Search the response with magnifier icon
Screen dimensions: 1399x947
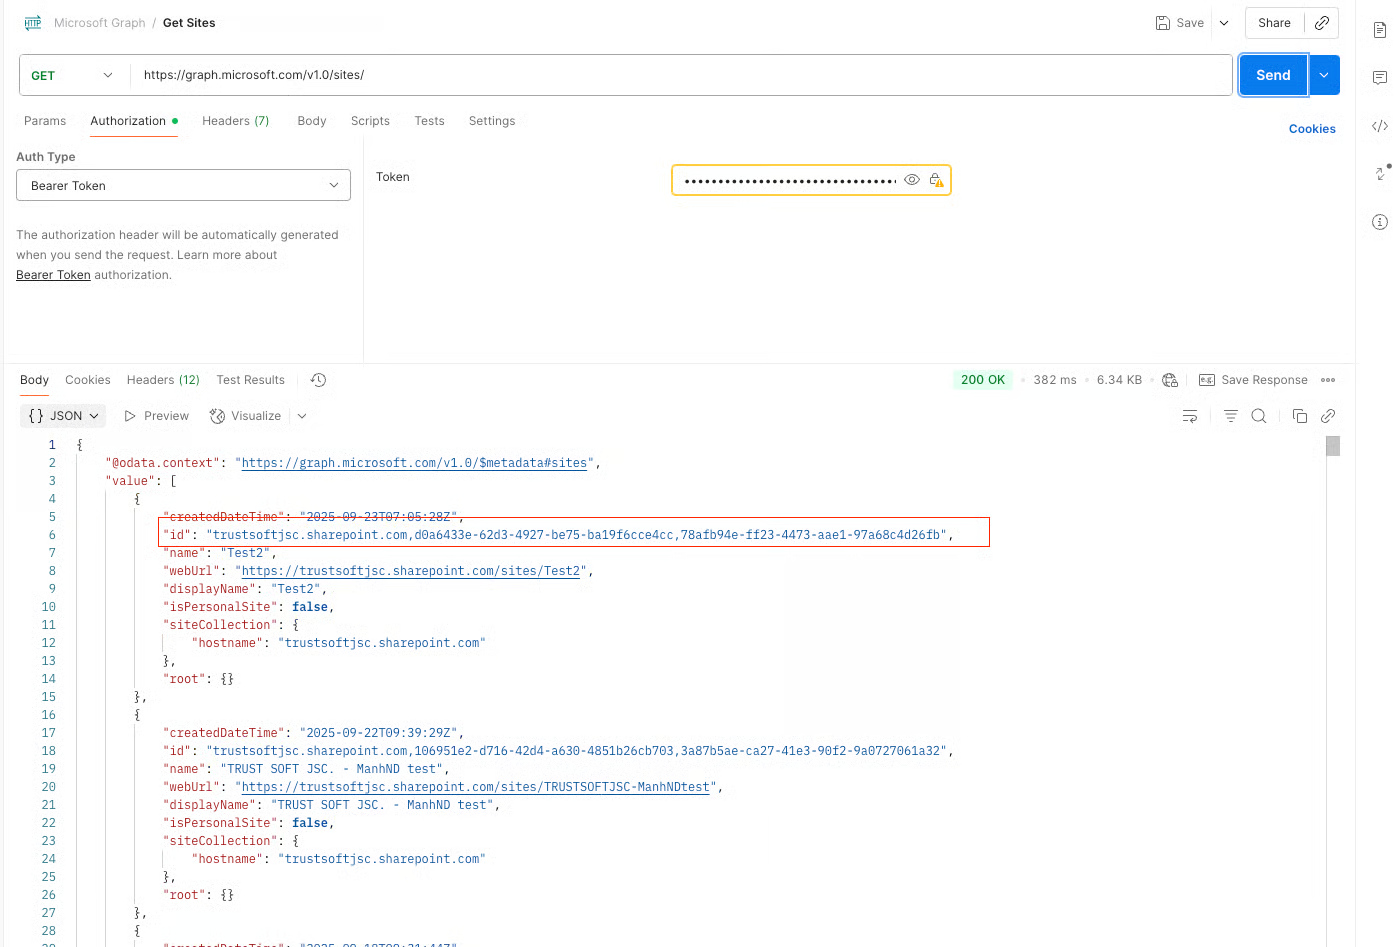pyautogui.click(x=1259, y=416)
